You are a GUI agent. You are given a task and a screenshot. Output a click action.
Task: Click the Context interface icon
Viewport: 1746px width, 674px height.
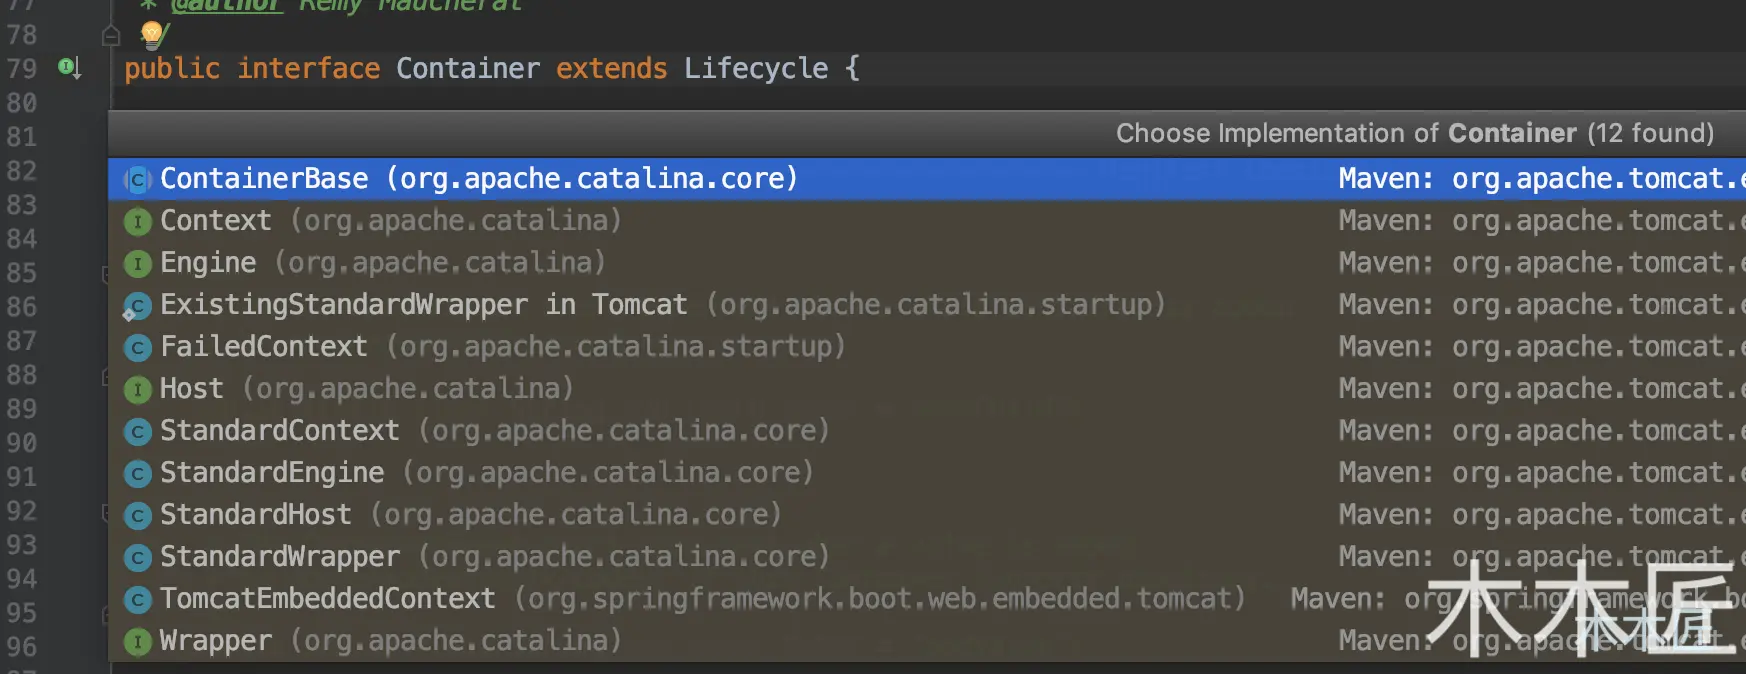point(137,221)
